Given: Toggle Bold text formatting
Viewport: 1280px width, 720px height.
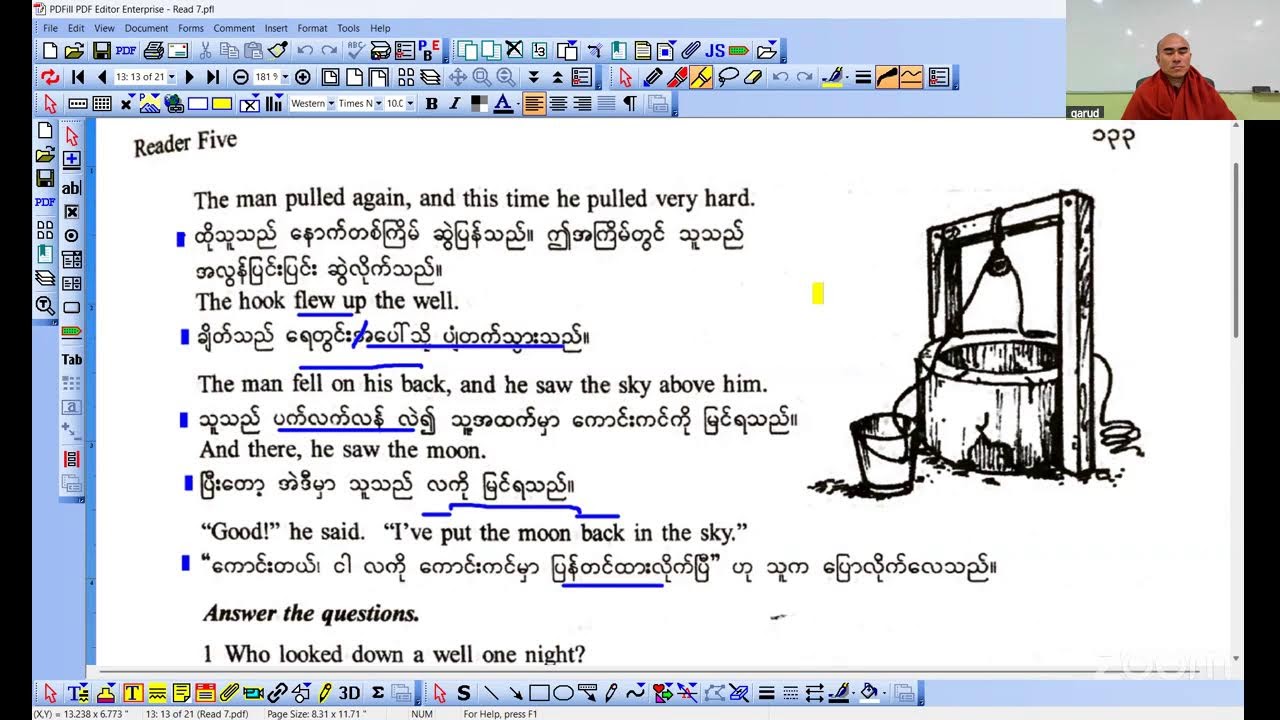Looking at the screenshot, I should point(431,103).
